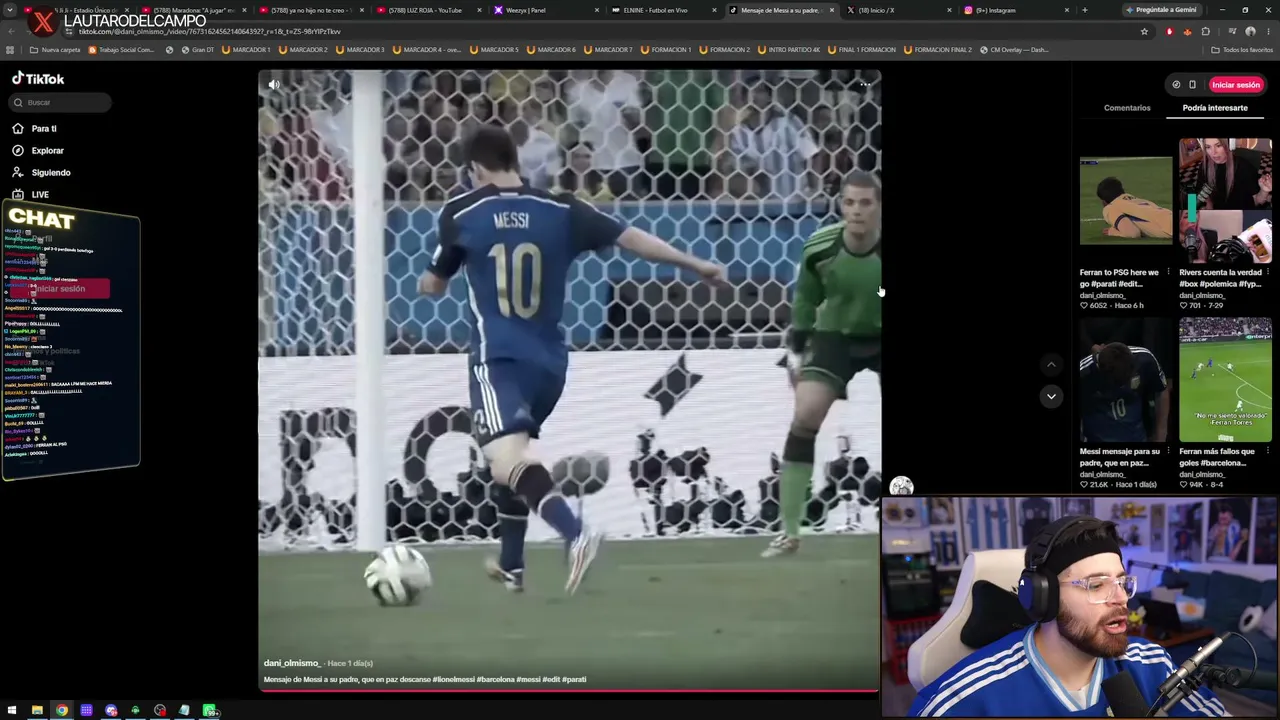Open the FORMACION 1 bookmark
The image size is (1280, 720).
[x=668, y=50]
